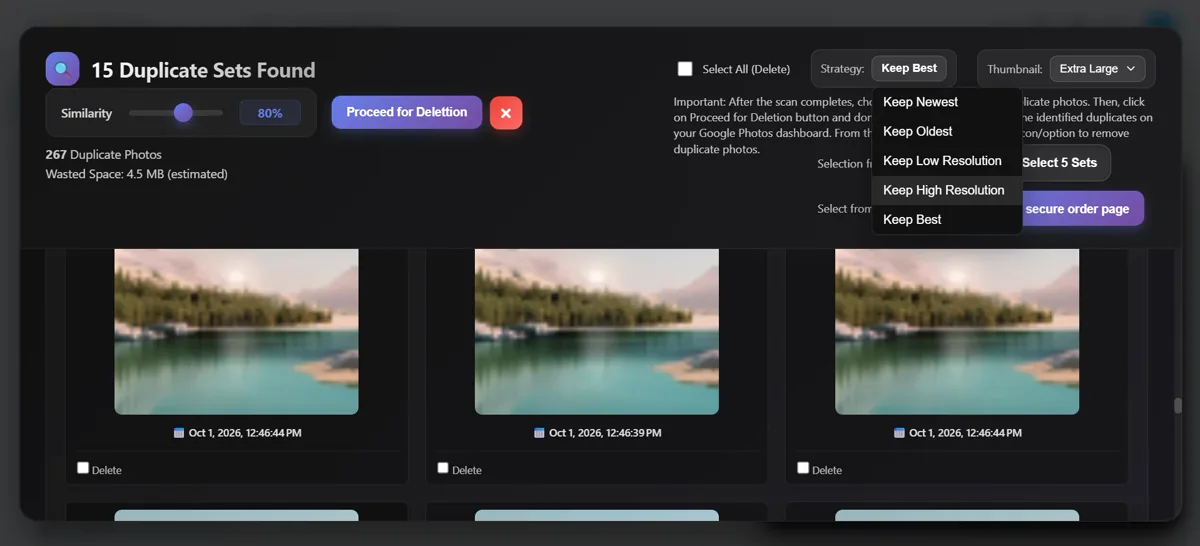
Task: Click the "267 Duplicate Photos" text
Action: click(104, 155)
